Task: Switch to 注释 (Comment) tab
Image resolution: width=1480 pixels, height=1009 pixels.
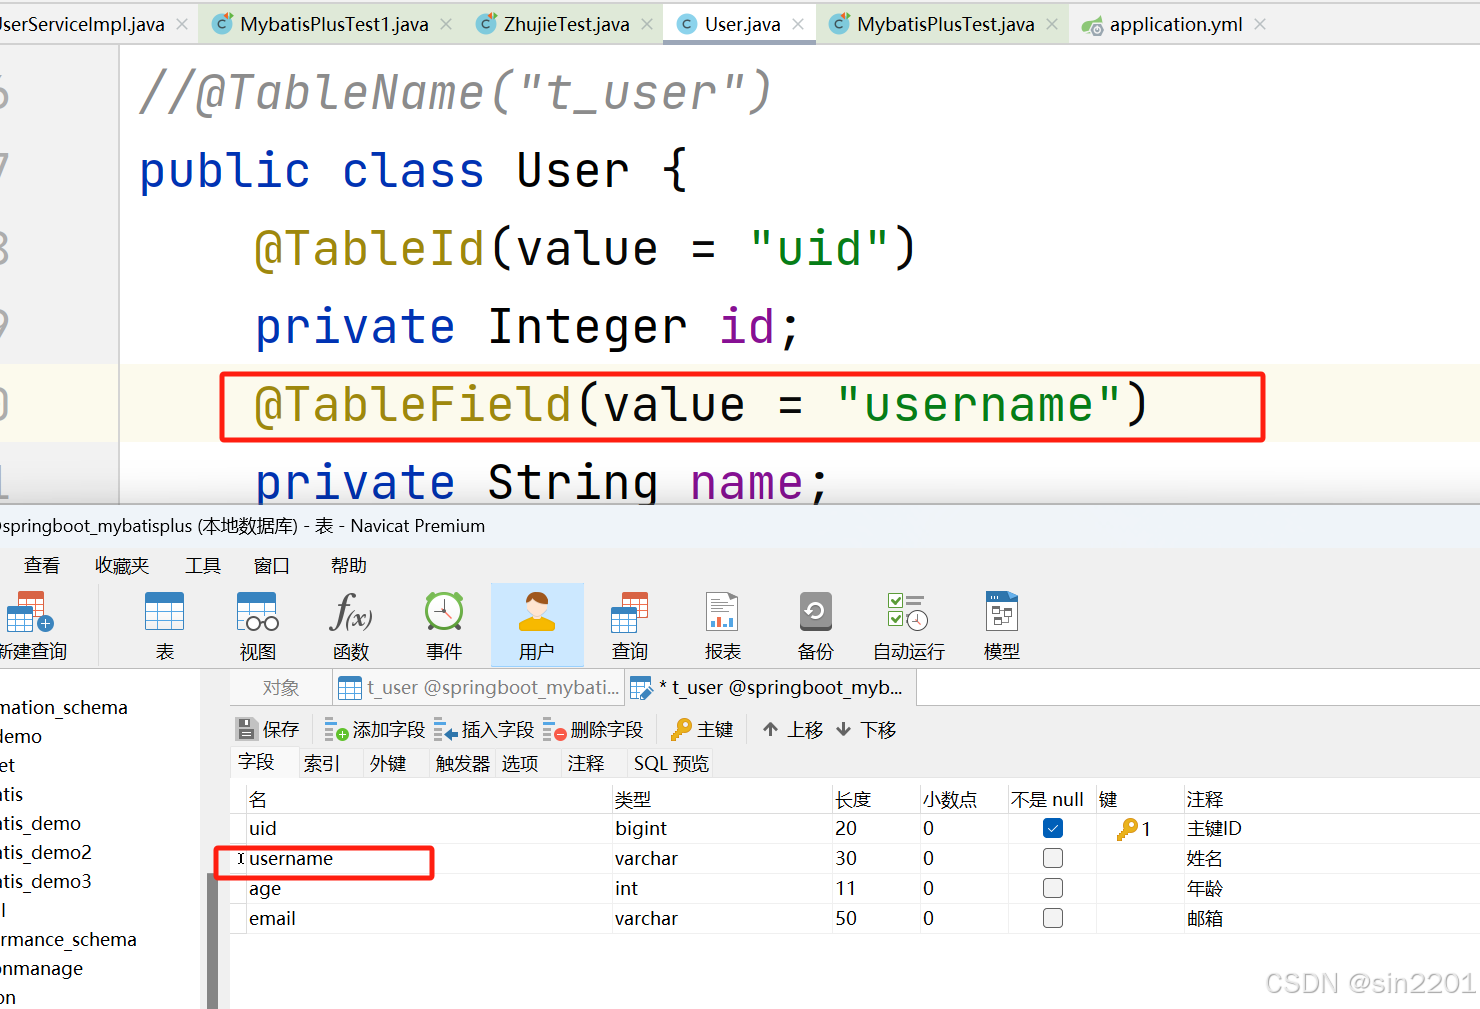Action: point(586,763)
